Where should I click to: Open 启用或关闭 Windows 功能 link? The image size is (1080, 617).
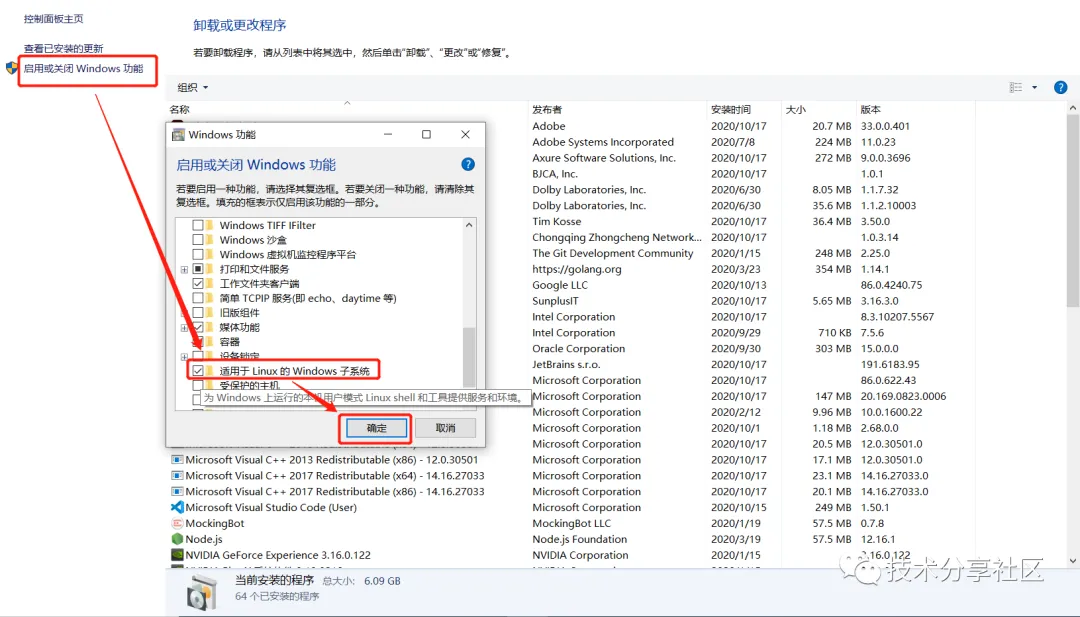pyautogui.click(x=83, y=68)
